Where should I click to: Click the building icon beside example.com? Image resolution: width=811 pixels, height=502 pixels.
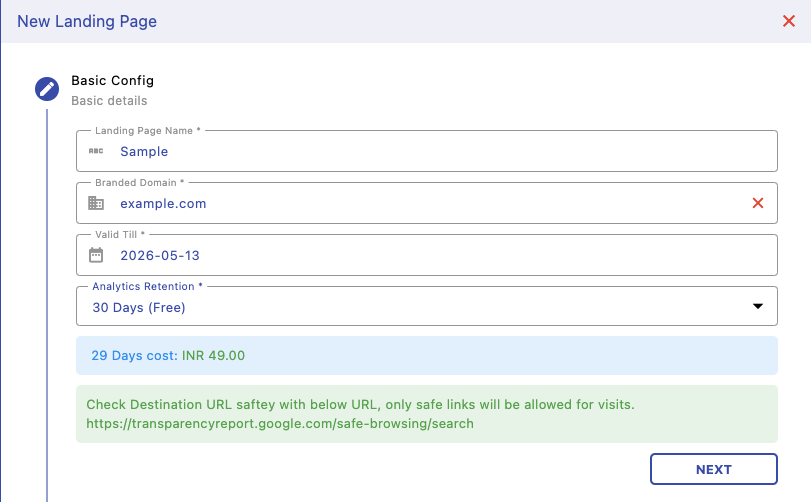pyautogui.click(x=96, y=203)
